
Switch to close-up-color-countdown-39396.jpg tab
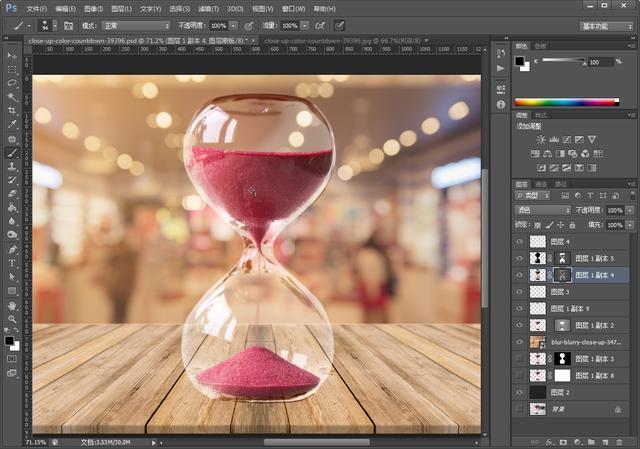click(x=342, y=41)
